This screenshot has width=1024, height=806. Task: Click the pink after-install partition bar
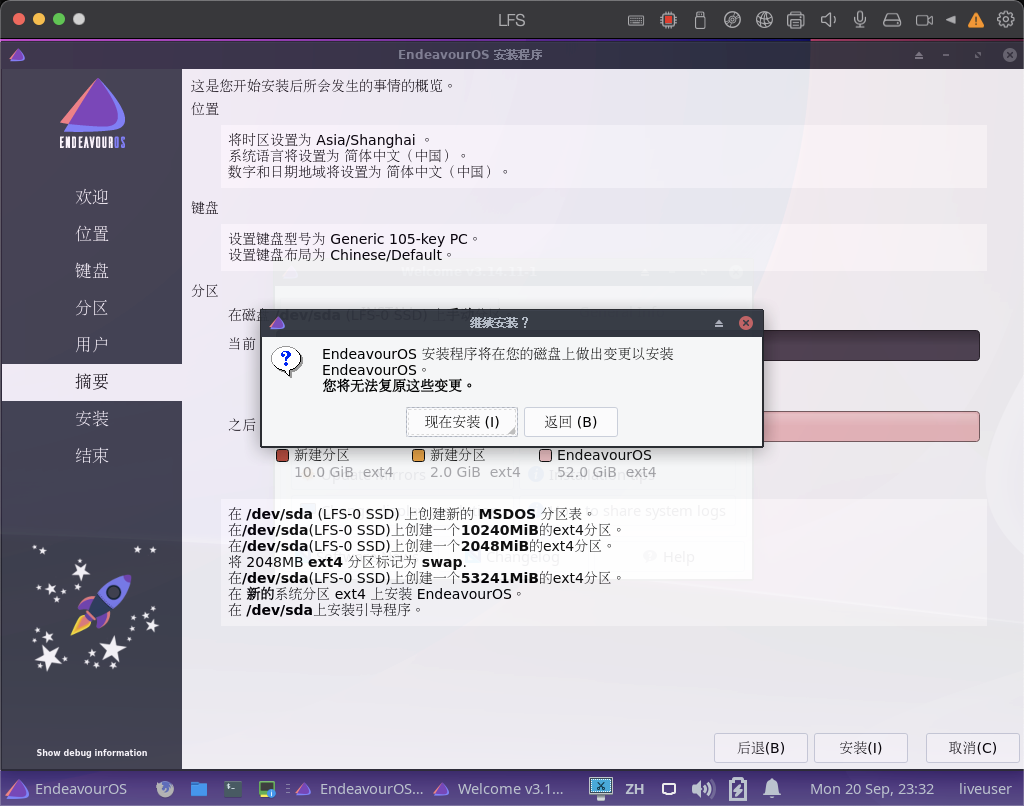[x=871, y=427]
